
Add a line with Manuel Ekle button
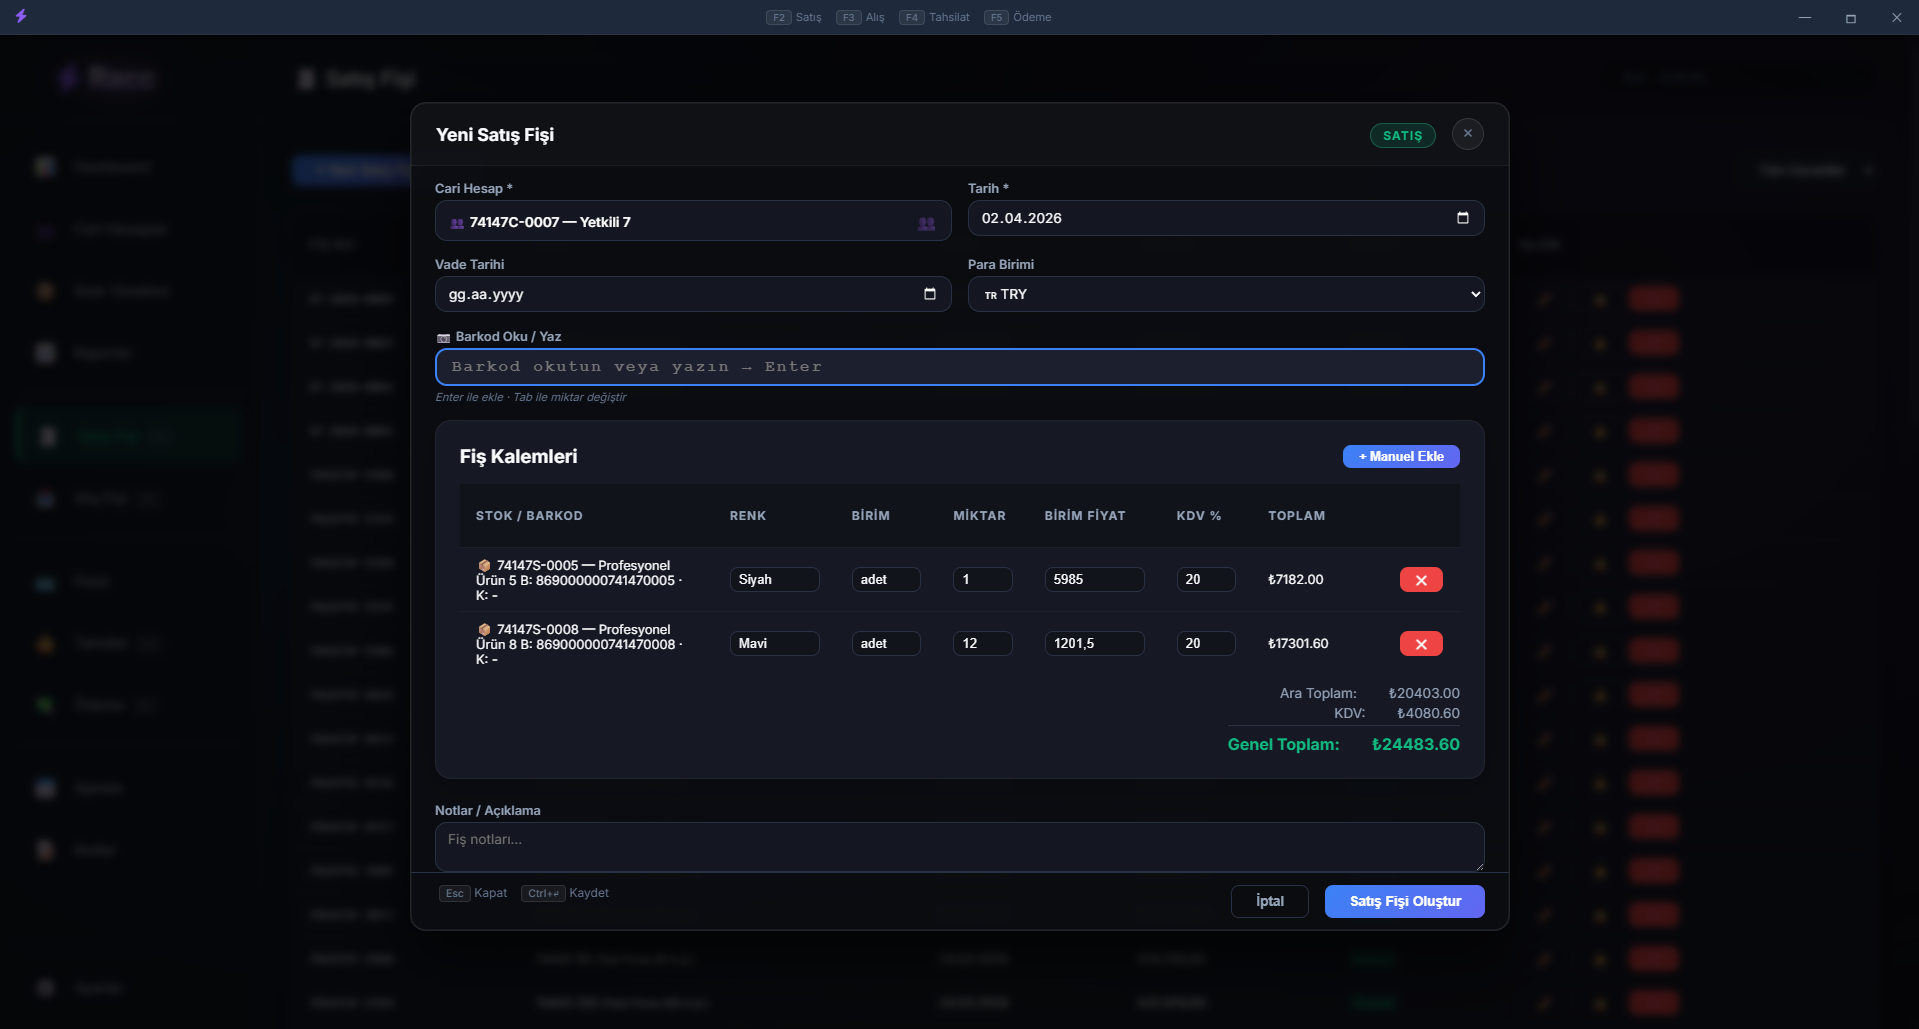coord(1400,457)
